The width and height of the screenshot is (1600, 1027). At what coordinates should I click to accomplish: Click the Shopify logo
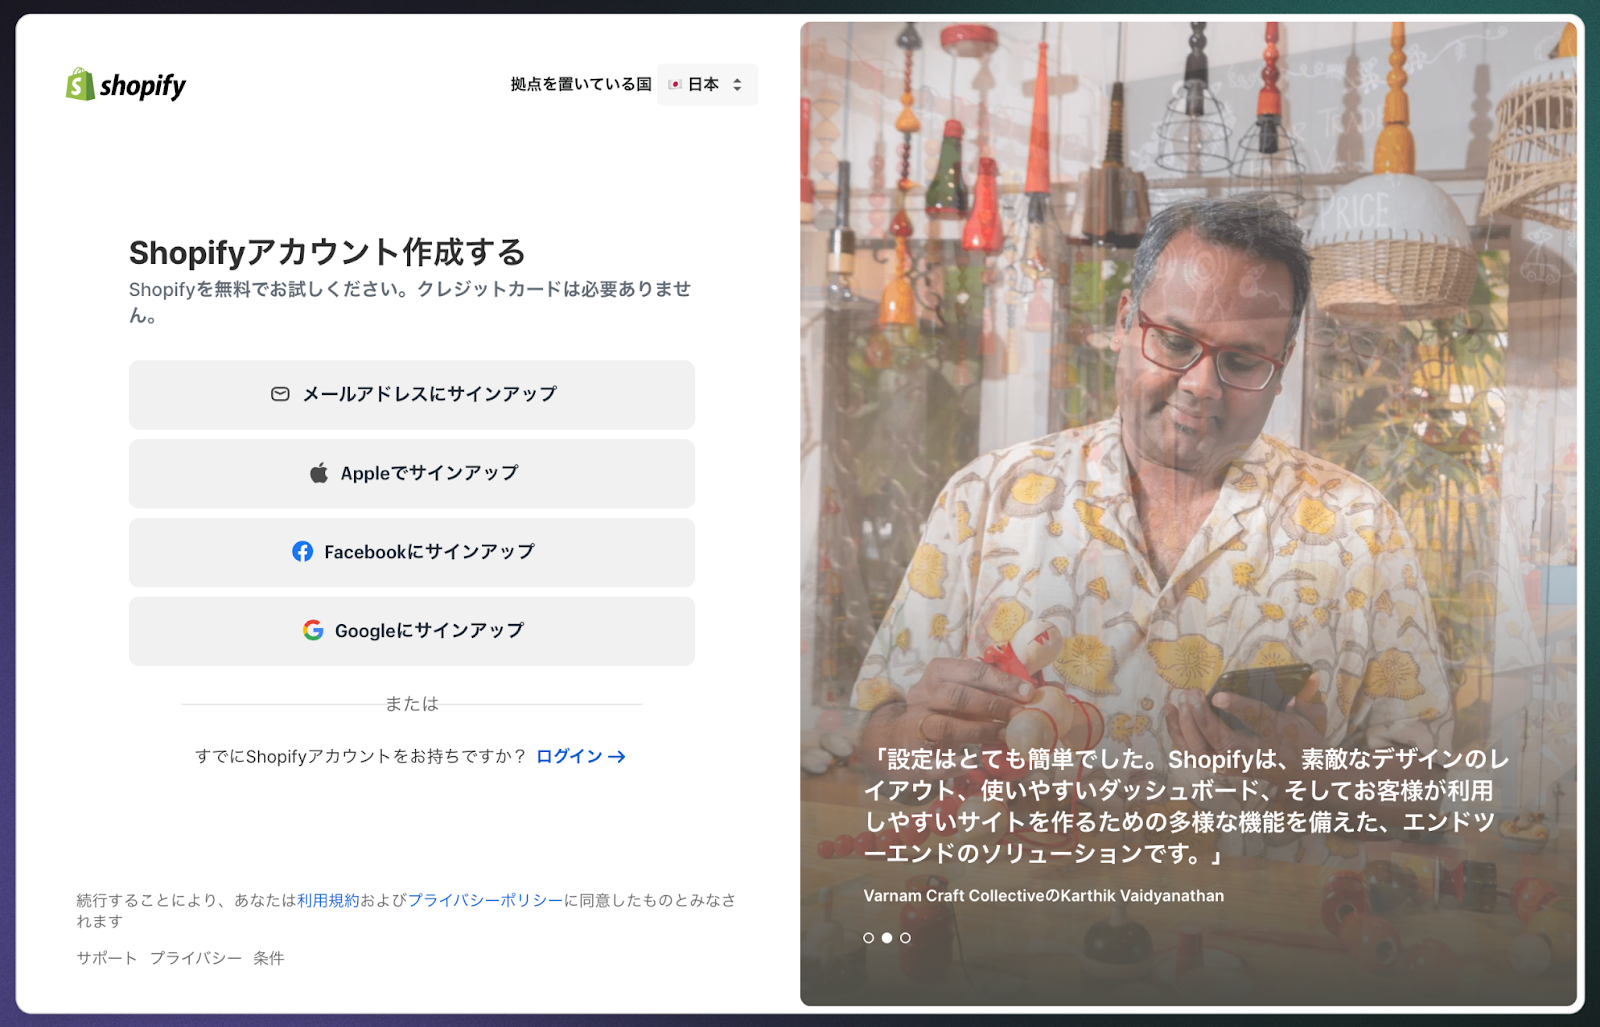[126, 85]
